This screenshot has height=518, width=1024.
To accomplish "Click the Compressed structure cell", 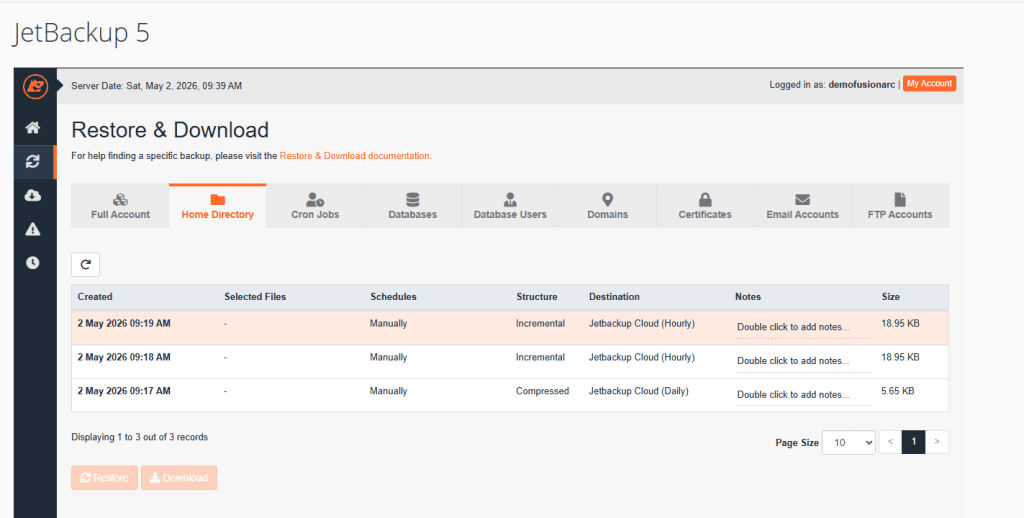I will point(543,391).
